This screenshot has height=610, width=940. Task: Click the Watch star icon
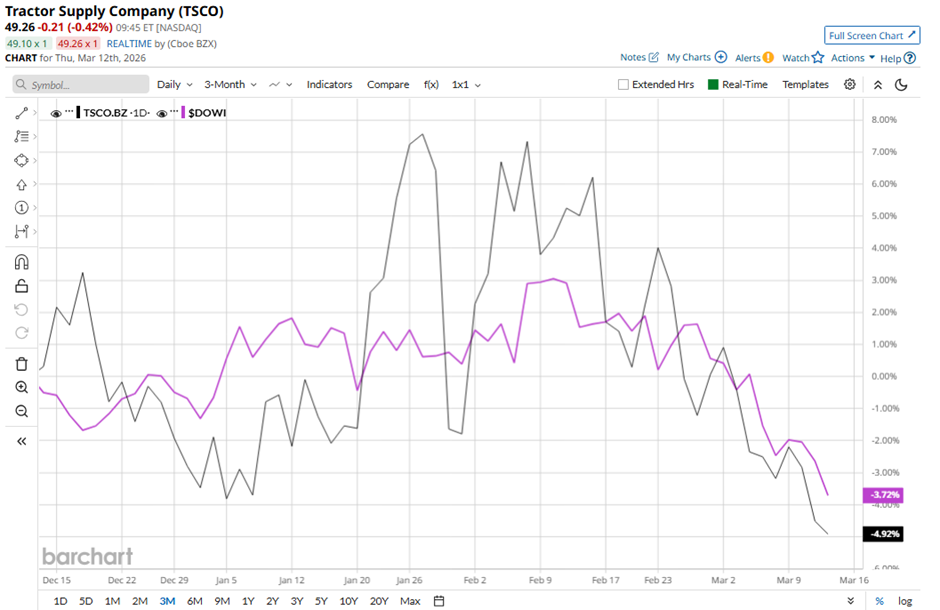click(818, 58)
